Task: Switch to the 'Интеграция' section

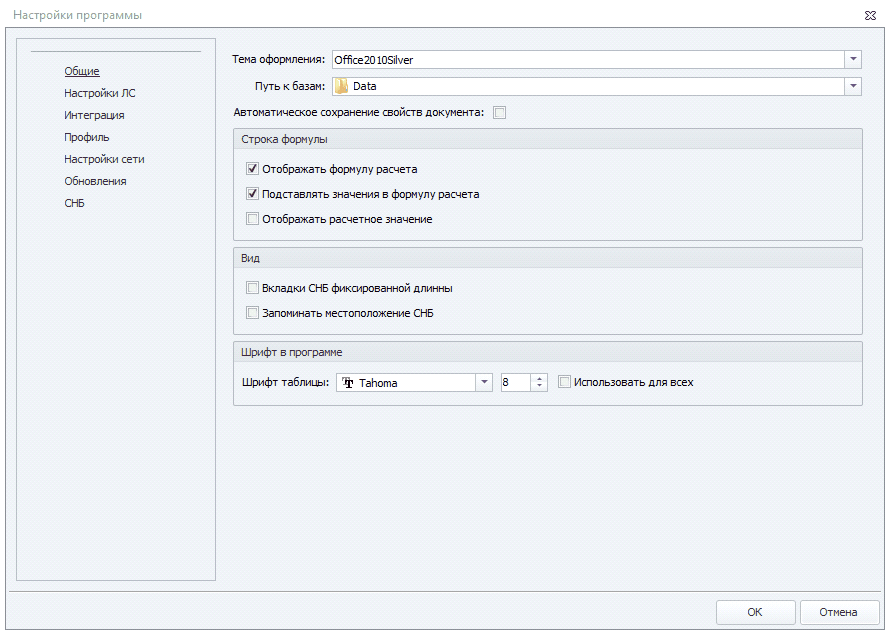Action: pyautogui.click(x=94, y=115)
